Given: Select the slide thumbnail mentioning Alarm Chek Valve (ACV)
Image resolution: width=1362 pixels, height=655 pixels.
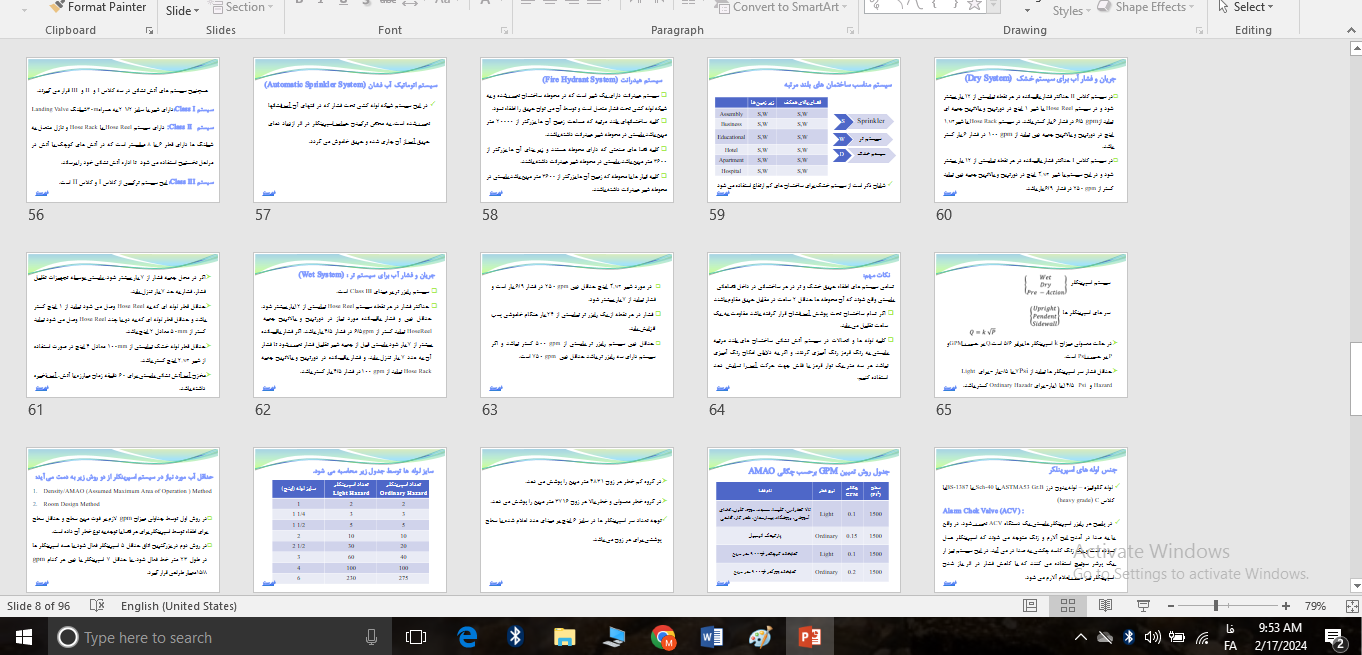Looking at the screenshot, I should 1031,520.
